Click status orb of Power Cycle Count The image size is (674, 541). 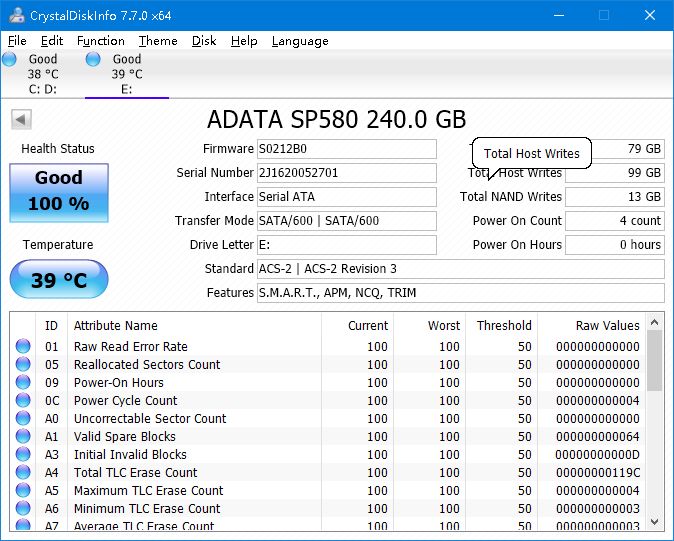pos(23,400)
